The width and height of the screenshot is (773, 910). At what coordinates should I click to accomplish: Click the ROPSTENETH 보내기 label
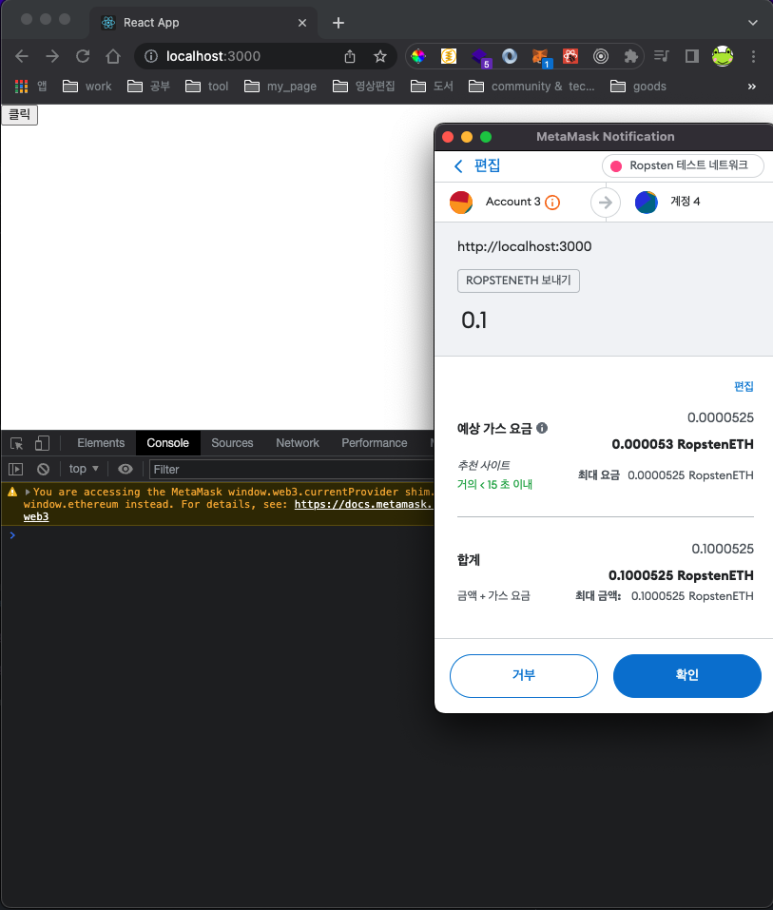tap(518, 281)
